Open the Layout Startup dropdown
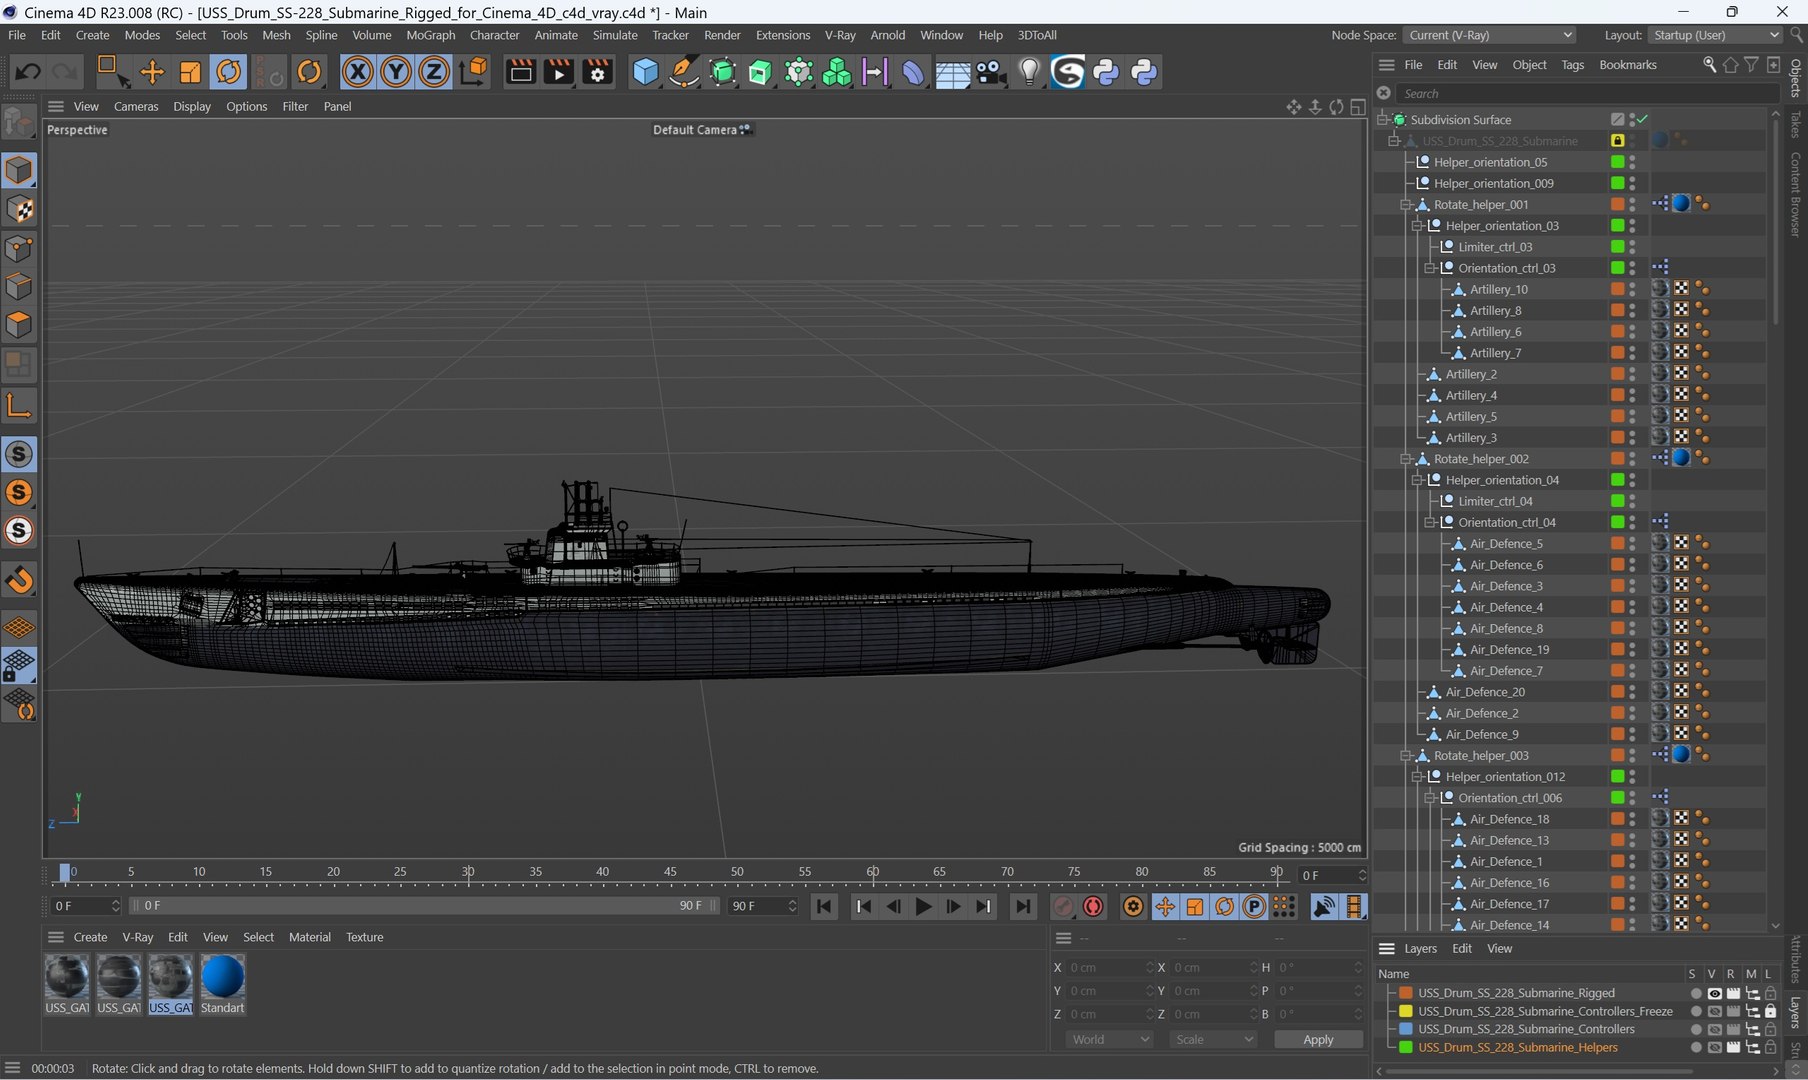1808x1080 pixels. pyautogui.click(x=1715, y=35)
